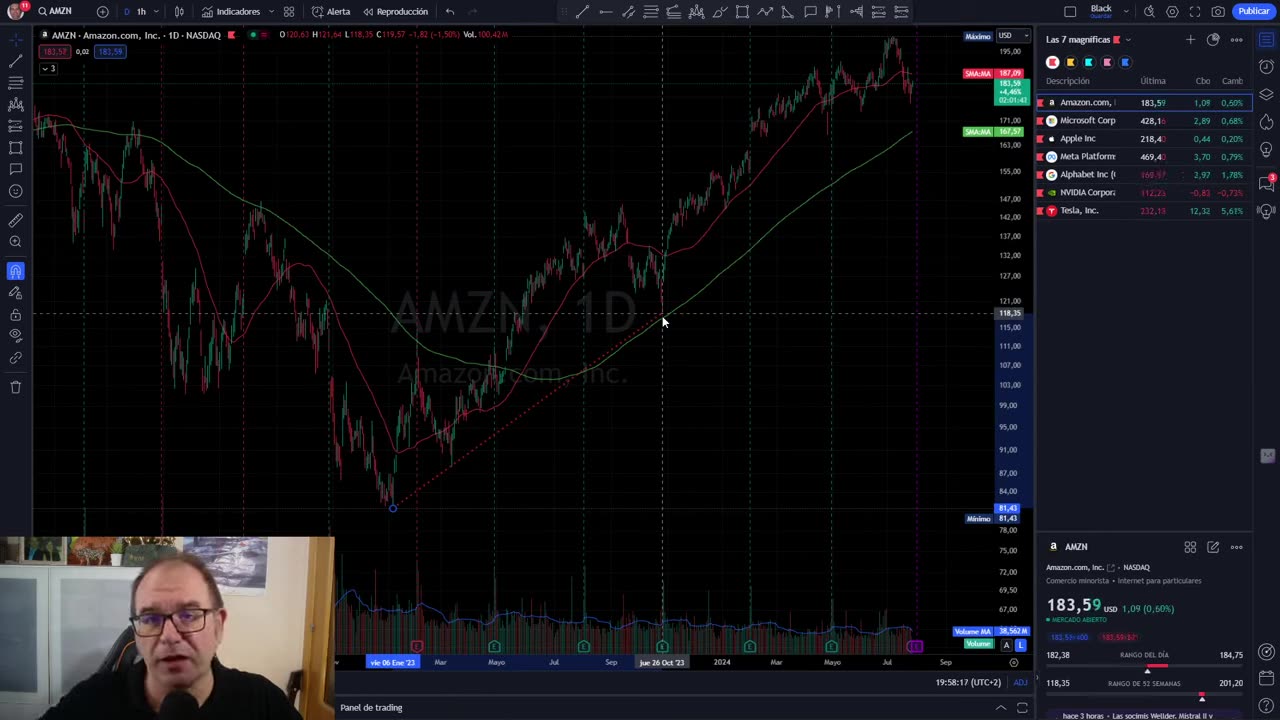Viewport: 1280px width, 720px height.
Task: Undo the last chart action
Action: pos(450,11)
